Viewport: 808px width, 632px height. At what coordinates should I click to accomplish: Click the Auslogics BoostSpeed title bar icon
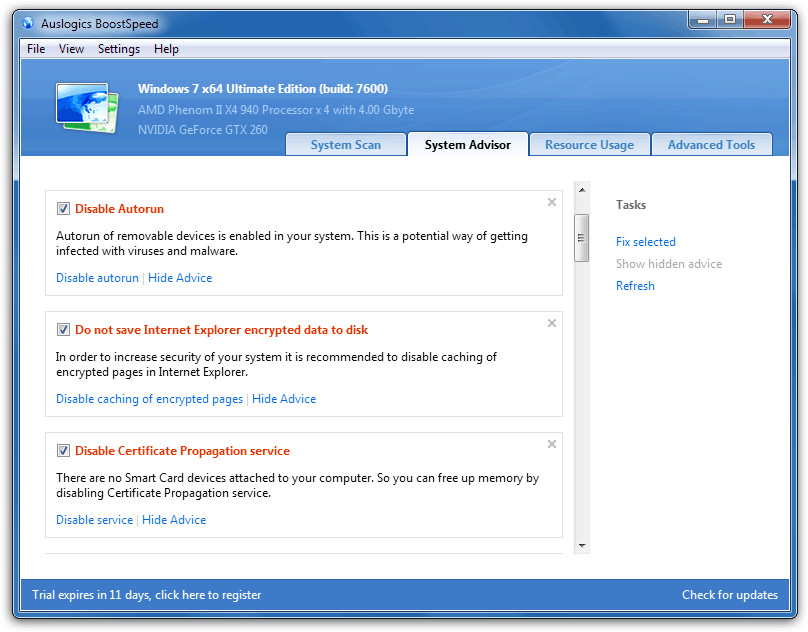(28, 23)
